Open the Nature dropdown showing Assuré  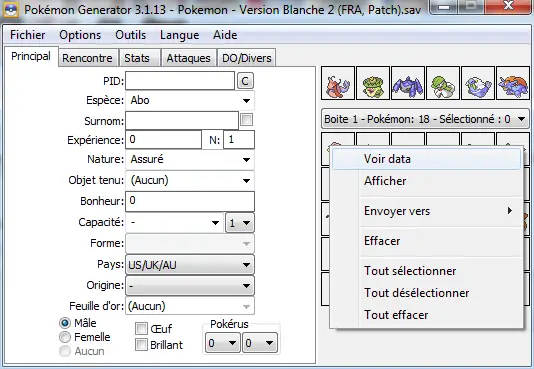[190, 159]
